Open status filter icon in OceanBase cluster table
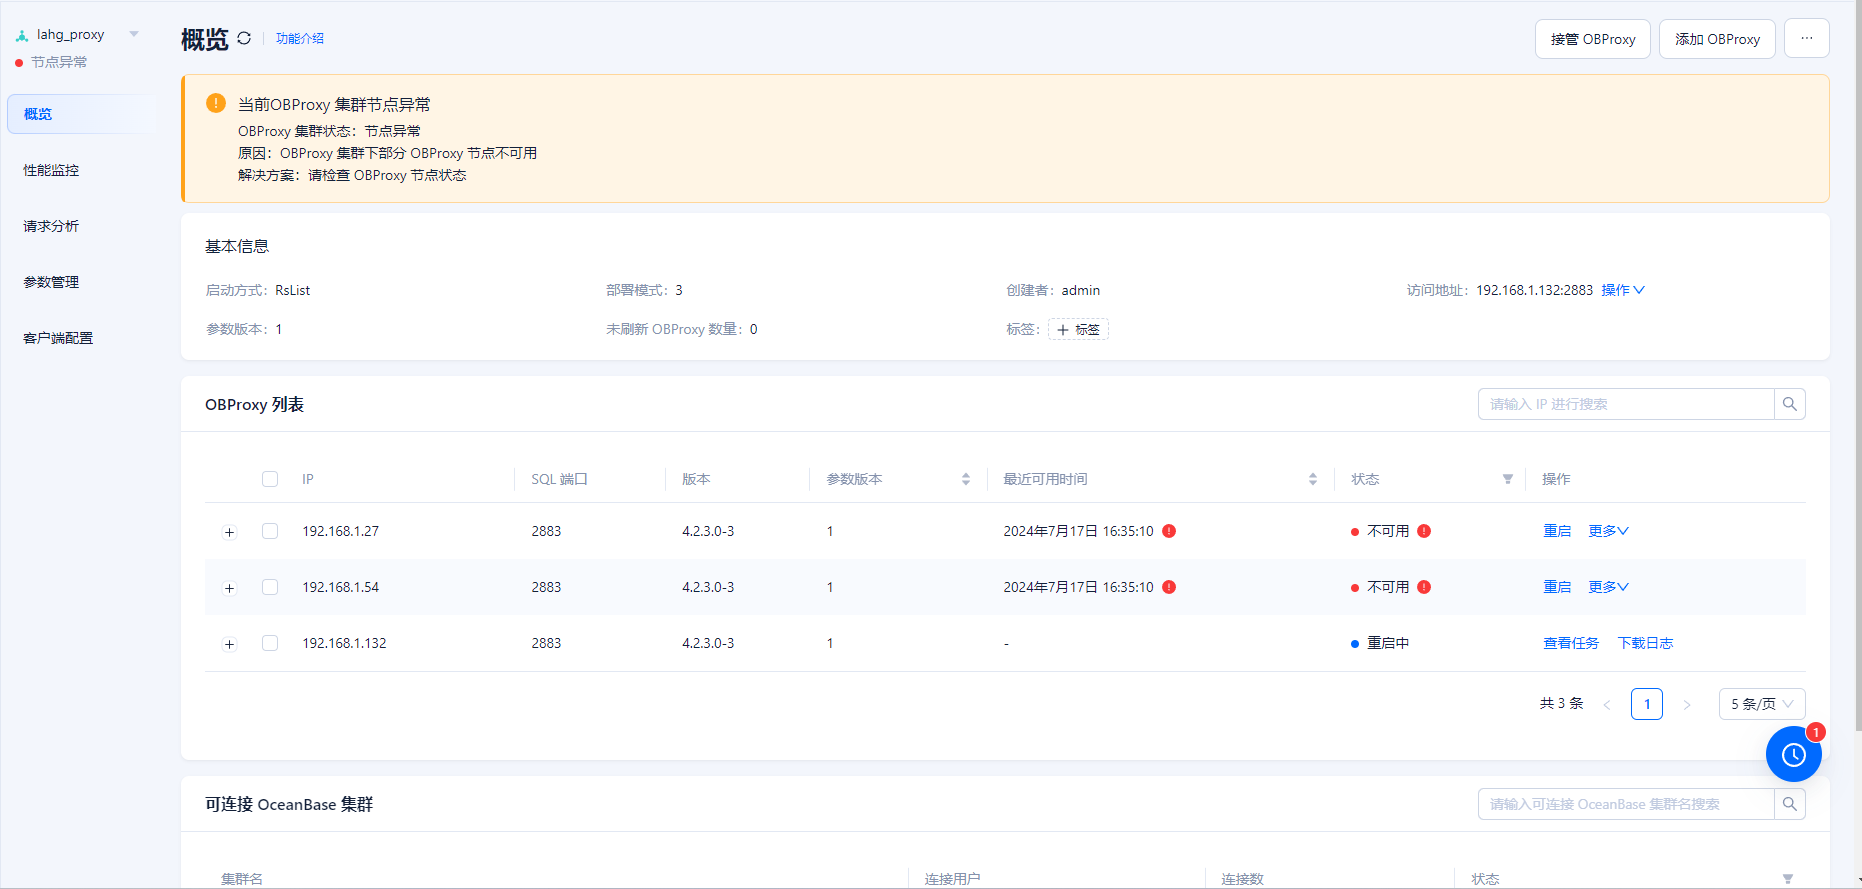Viewport: 1862px width, 889px height. click(1788, 879)
